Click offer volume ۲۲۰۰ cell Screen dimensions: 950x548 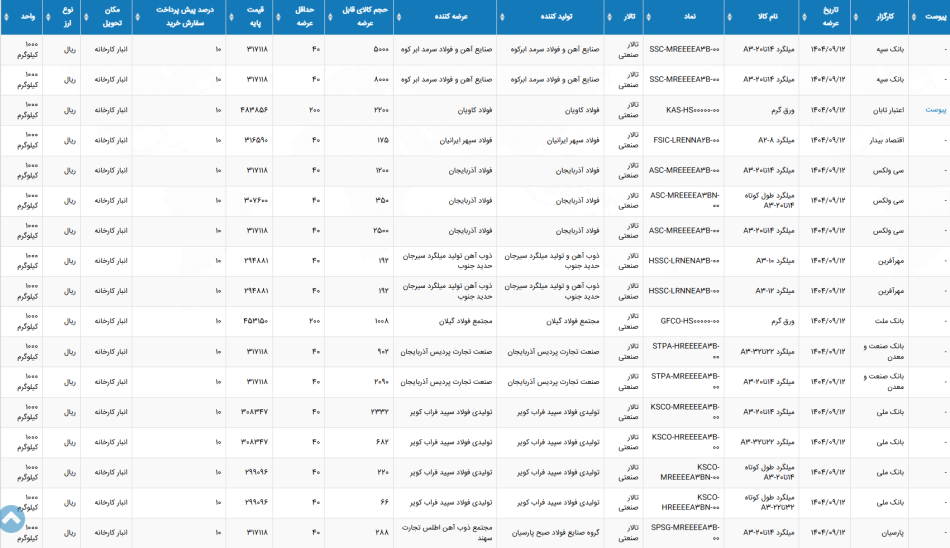pos(359,110)
